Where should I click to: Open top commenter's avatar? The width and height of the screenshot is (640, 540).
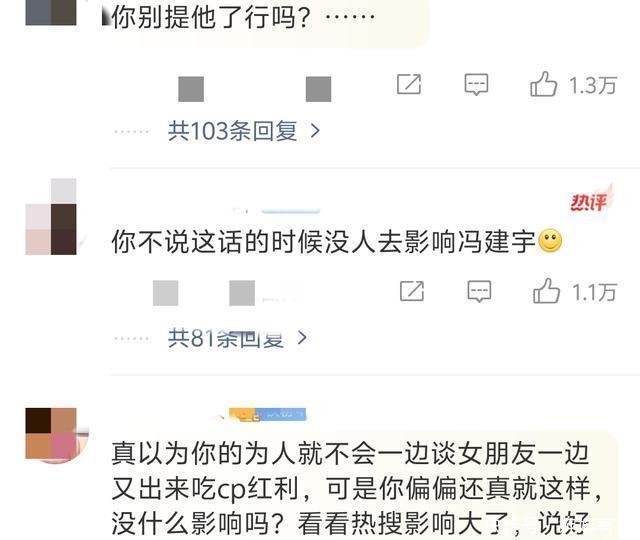pyautogui.click(x=51, y=13)
